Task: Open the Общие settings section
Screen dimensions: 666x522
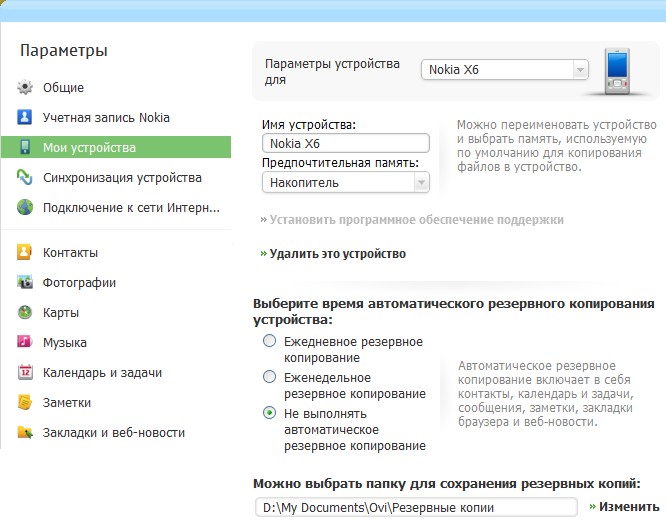Action: pos(63,87)
